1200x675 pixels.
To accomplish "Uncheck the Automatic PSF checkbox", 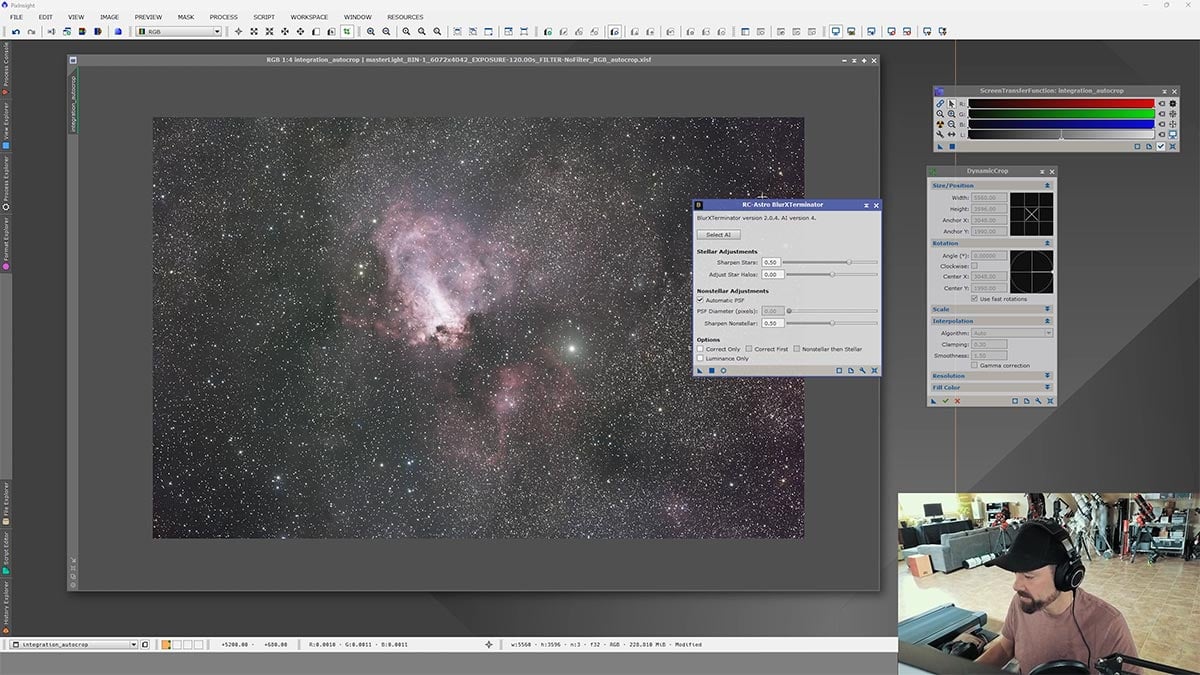I will click(x=701, y=300).
